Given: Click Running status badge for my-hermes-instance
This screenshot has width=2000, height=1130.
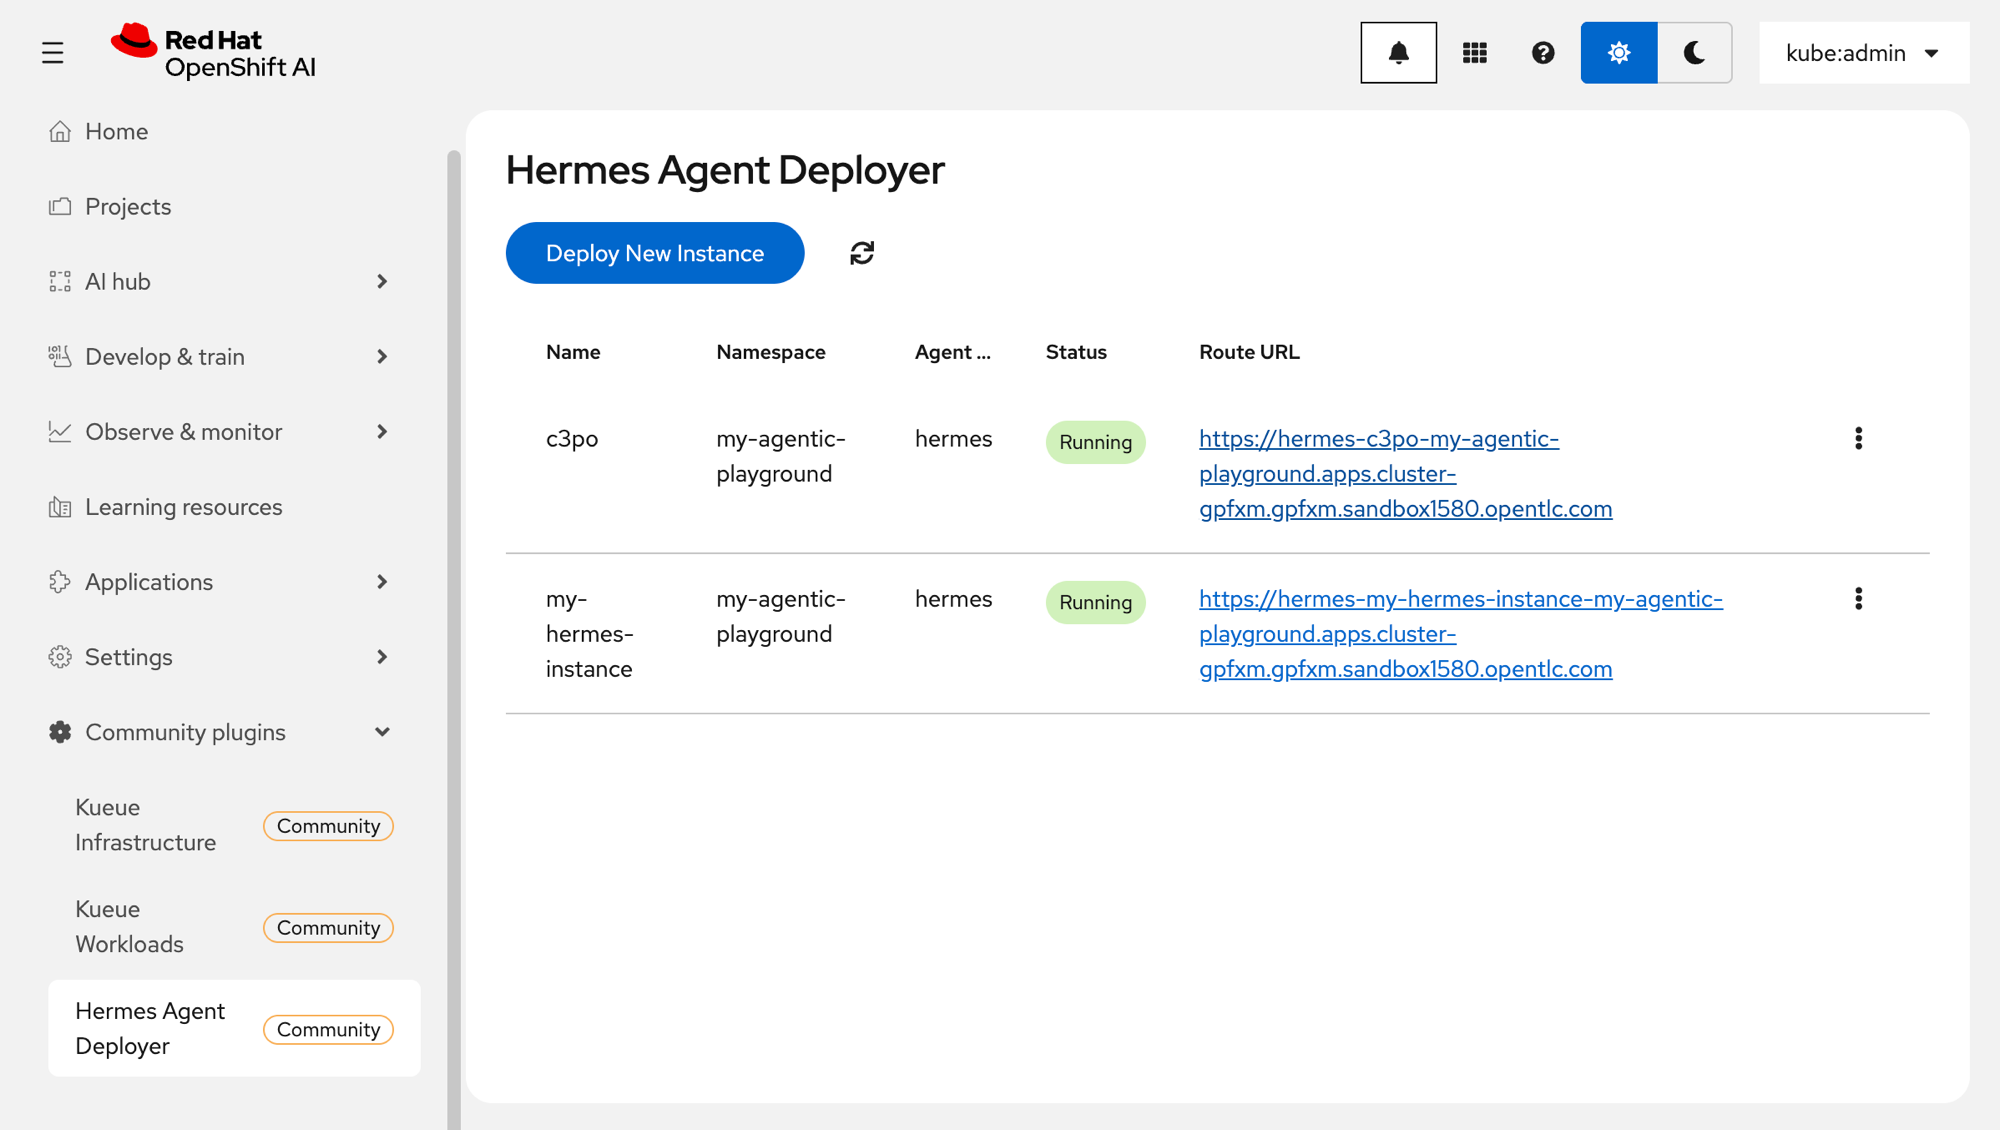Looking at the screenshot, I should click(x=1095, y=602).
